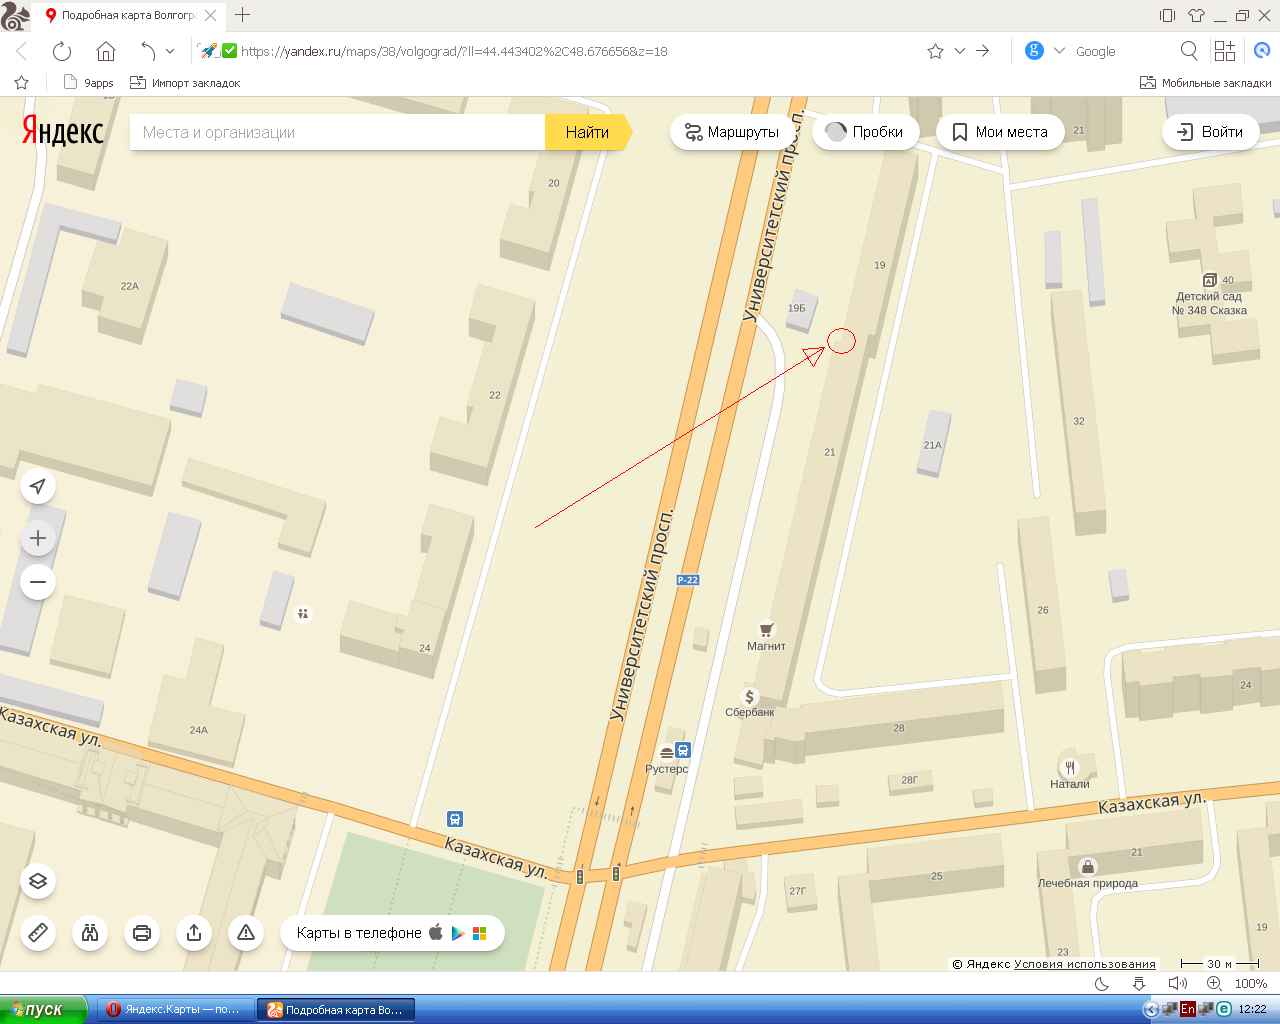The width and height of the screenshot is (1280, 1024).
Task: Open Импорт закладок in bookmarks bar
Action: pyautogui.click(x=186, y=83)
